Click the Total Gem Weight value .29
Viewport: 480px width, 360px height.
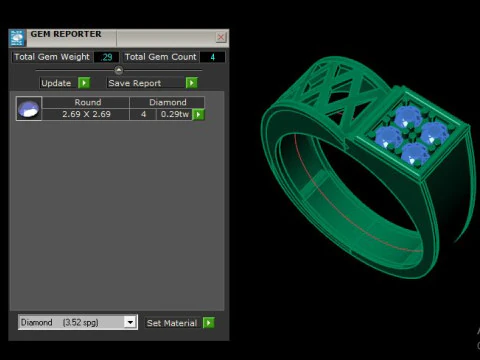click(106, 57)
